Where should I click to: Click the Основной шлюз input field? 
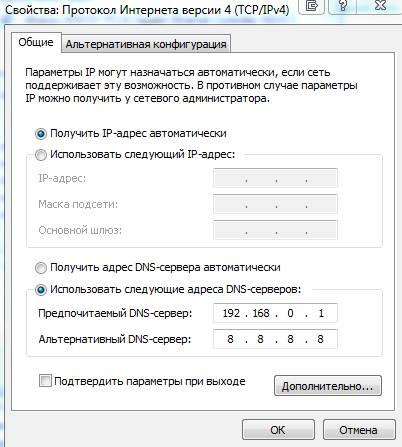pos(275,230)
